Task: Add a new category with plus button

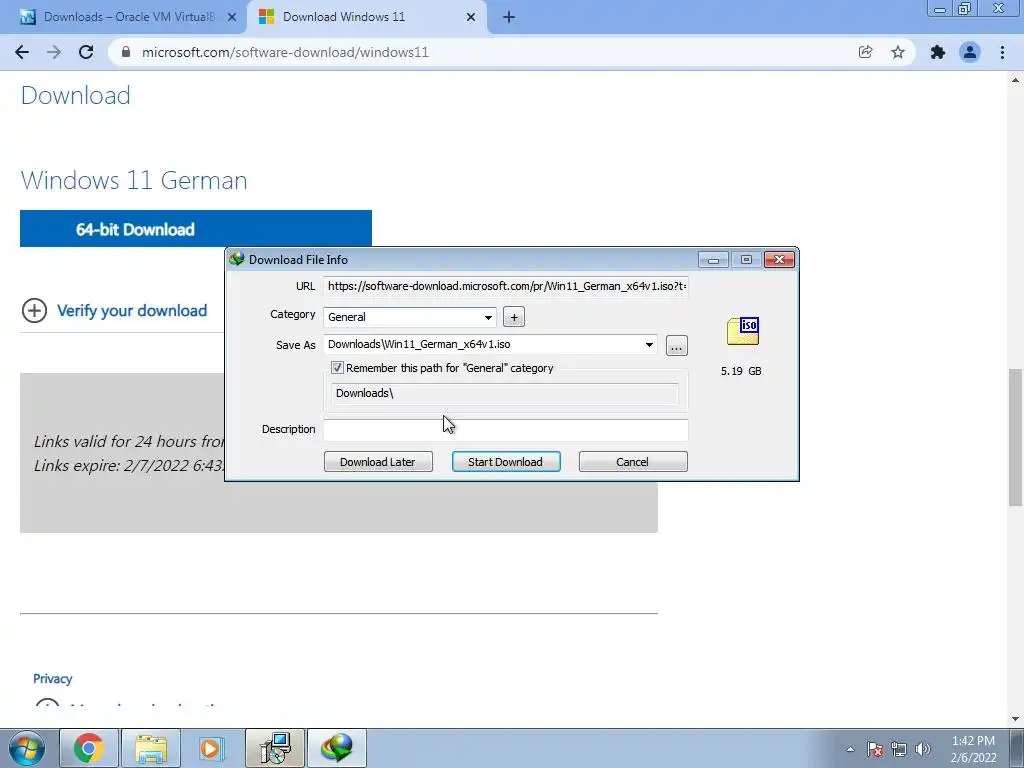Action: (x=514, y=317)
